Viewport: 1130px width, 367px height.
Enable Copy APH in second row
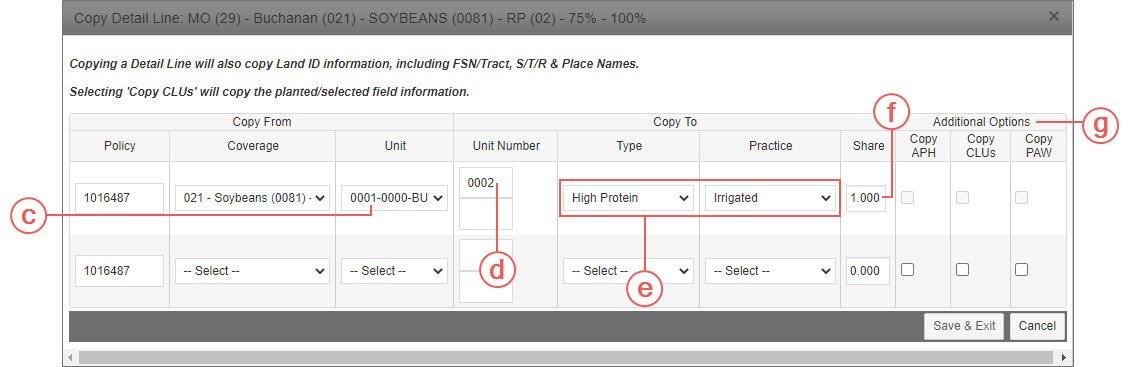[x=908, y=270]
